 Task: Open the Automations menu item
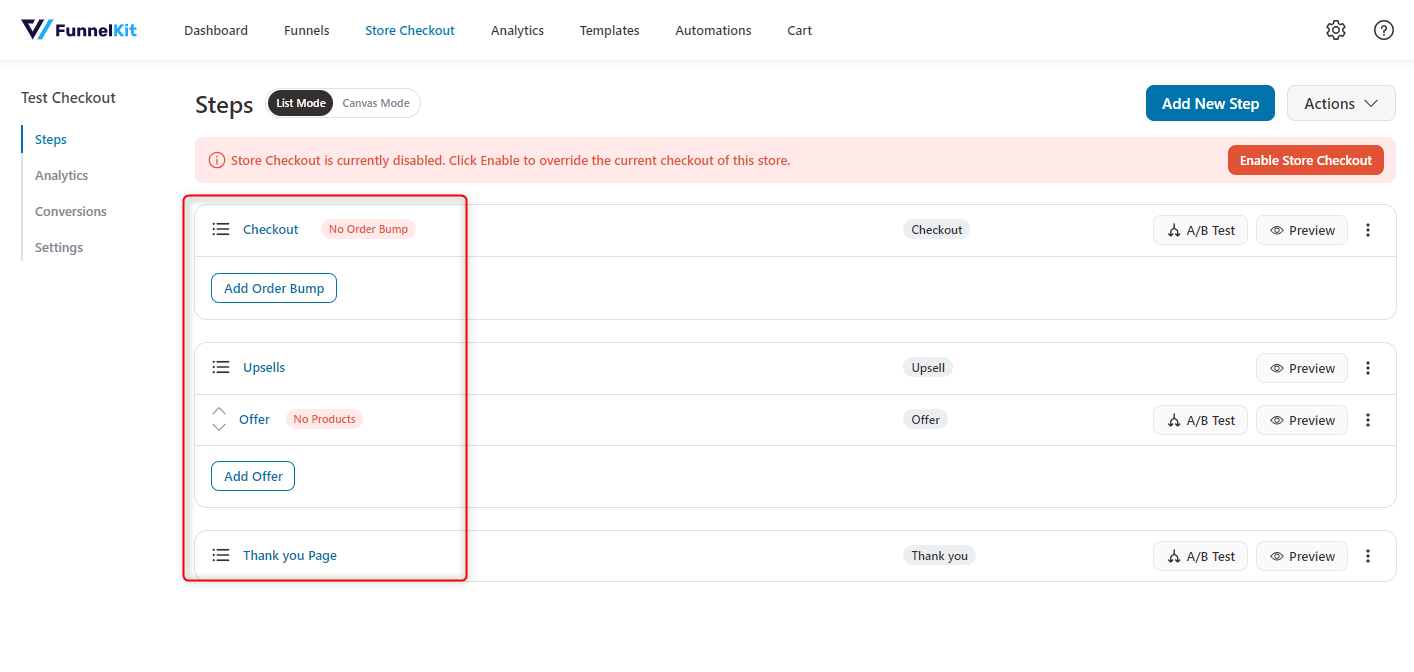pos(714,30)
